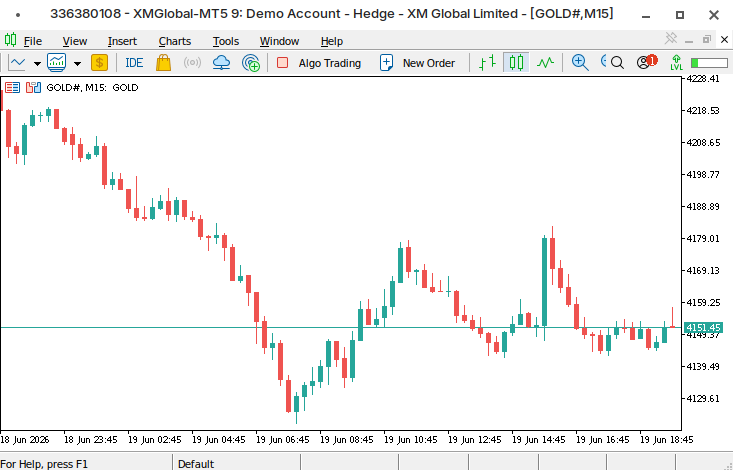The width and height of the screenshot is (733, 470).
Task: Click the 4139.49 price scale value
Action: click(703, 367)
